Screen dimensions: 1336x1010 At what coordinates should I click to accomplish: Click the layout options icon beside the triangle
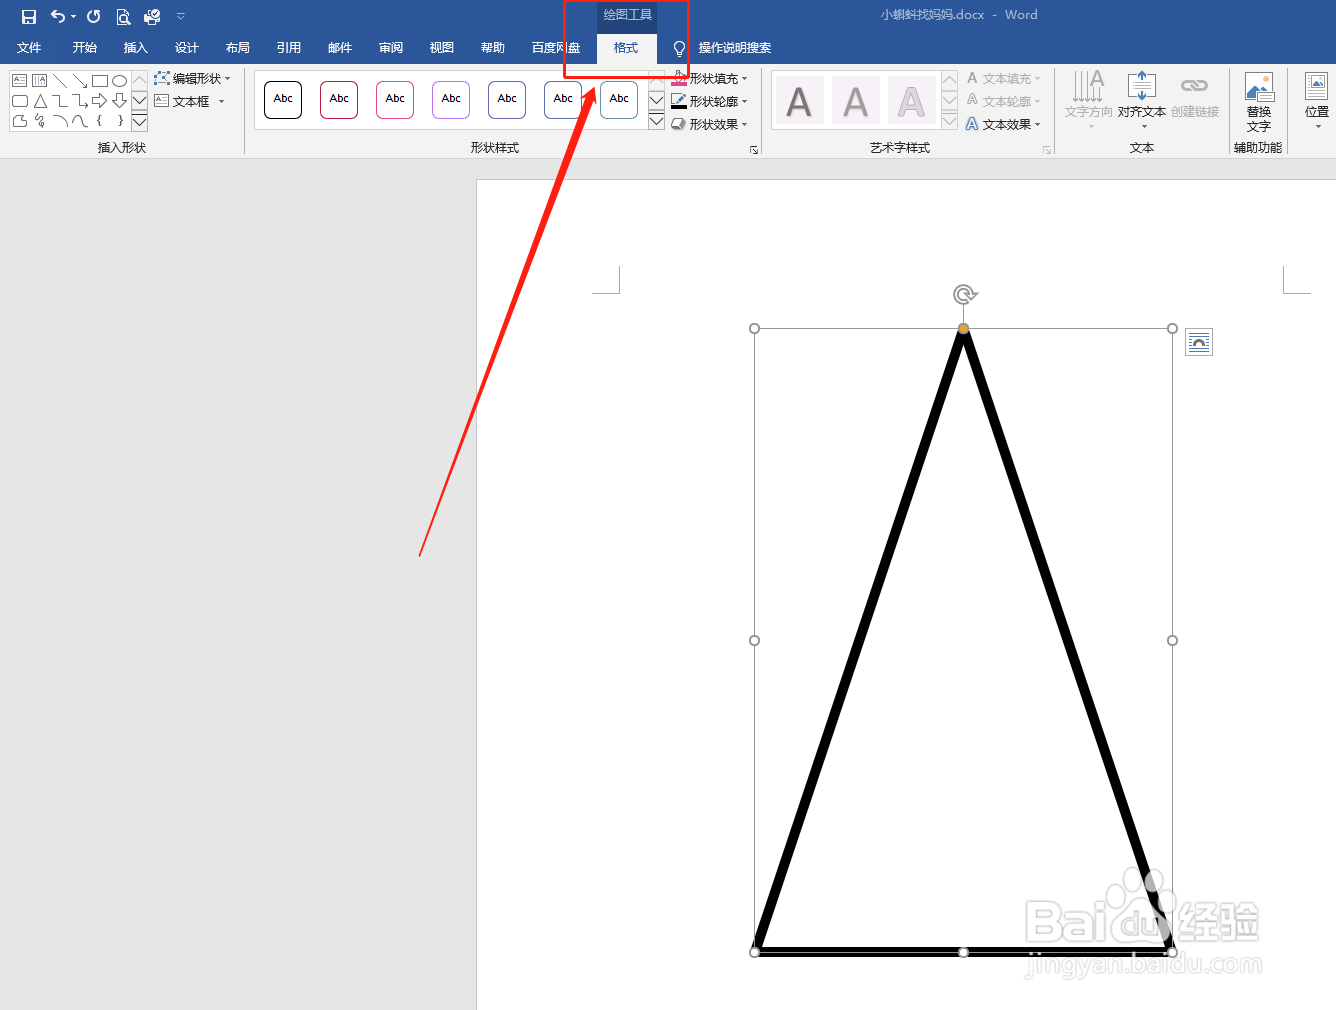tap(1199, 343)
